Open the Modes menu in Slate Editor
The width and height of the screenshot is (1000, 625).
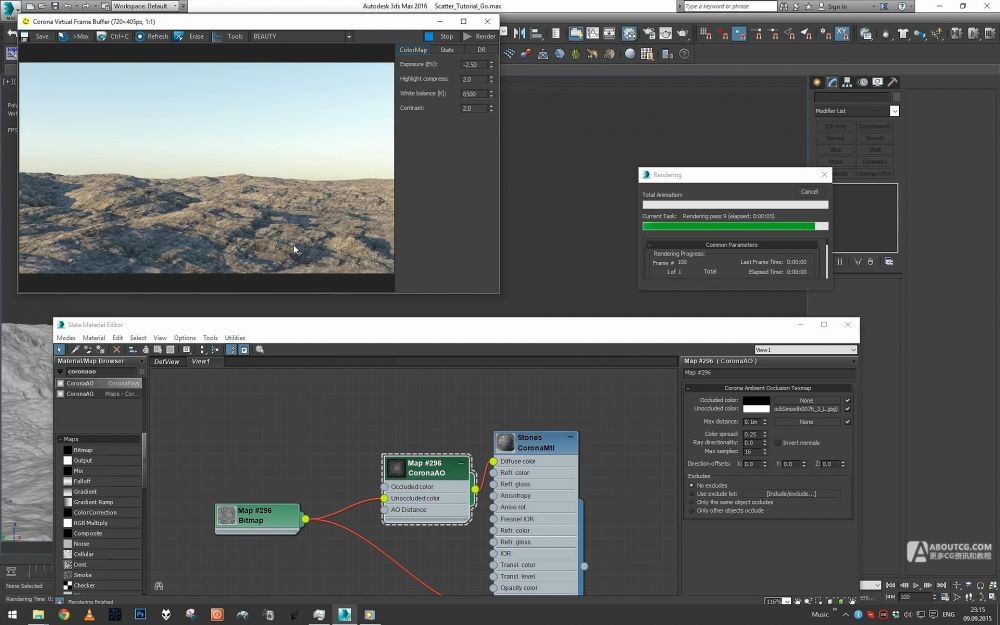[66, 338]
